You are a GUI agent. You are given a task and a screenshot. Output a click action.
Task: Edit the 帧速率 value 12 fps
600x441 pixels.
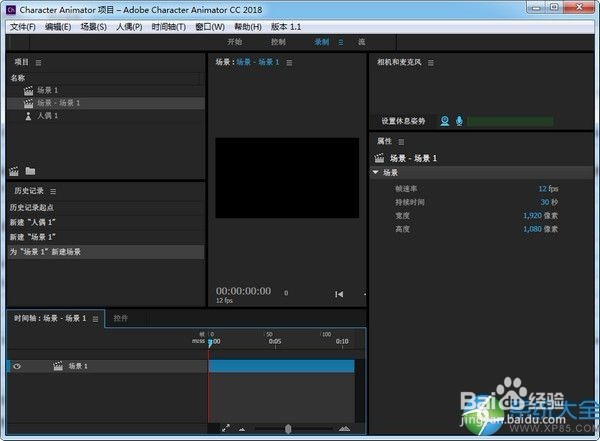[548, 189]
